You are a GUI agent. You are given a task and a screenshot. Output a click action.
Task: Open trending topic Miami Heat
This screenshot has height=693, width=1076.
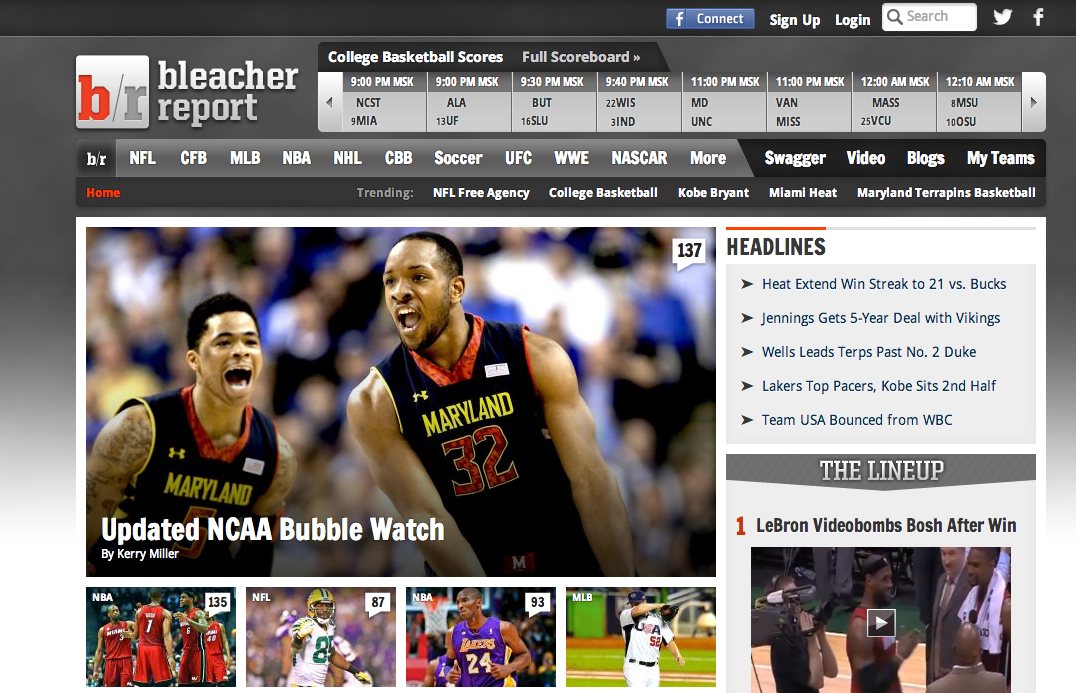[x=803, y=193]
